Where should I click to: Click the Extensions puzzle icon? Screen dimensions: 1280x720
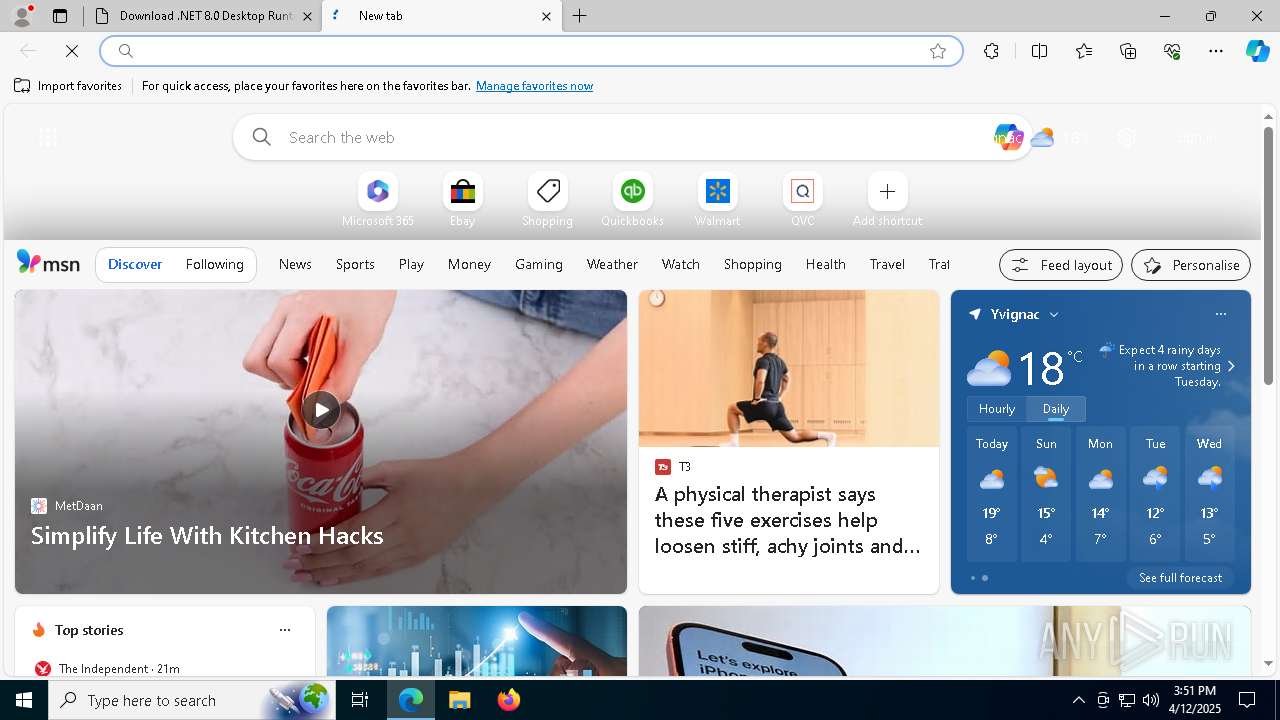click(991, 51)
